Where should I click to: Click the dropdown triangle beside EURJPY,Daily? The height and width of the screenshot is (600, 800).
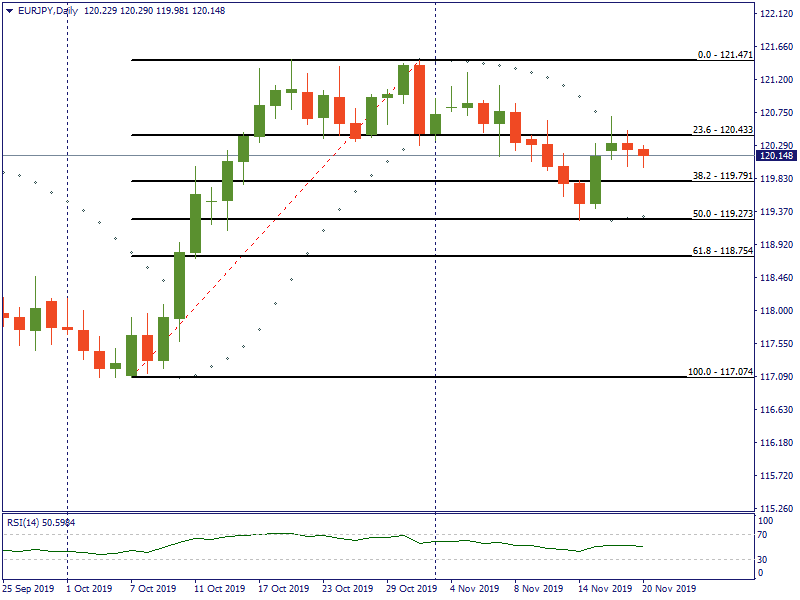[x=9, y=9]
